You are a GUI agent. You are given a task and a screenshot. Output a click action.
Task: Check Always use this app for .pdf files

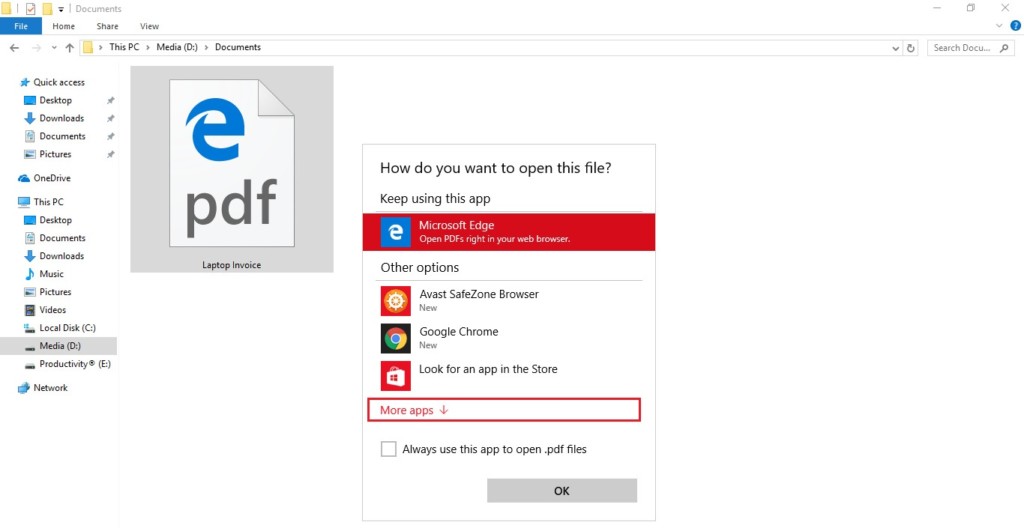pyautogui.click(x=388, y=449)
